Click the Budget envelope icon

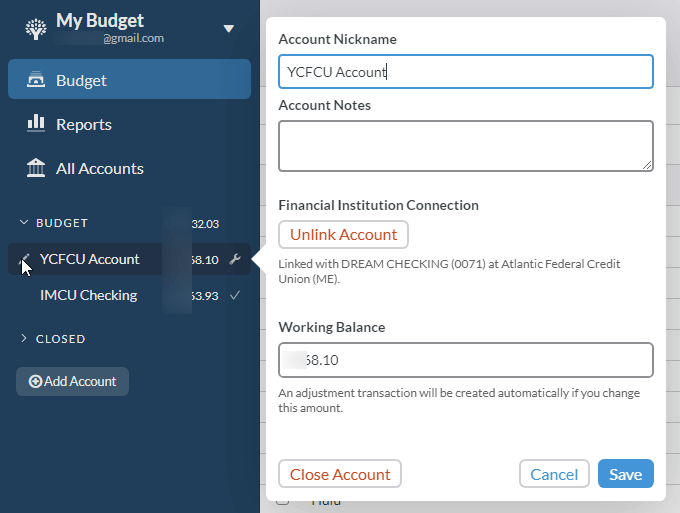tap(36, 80)
